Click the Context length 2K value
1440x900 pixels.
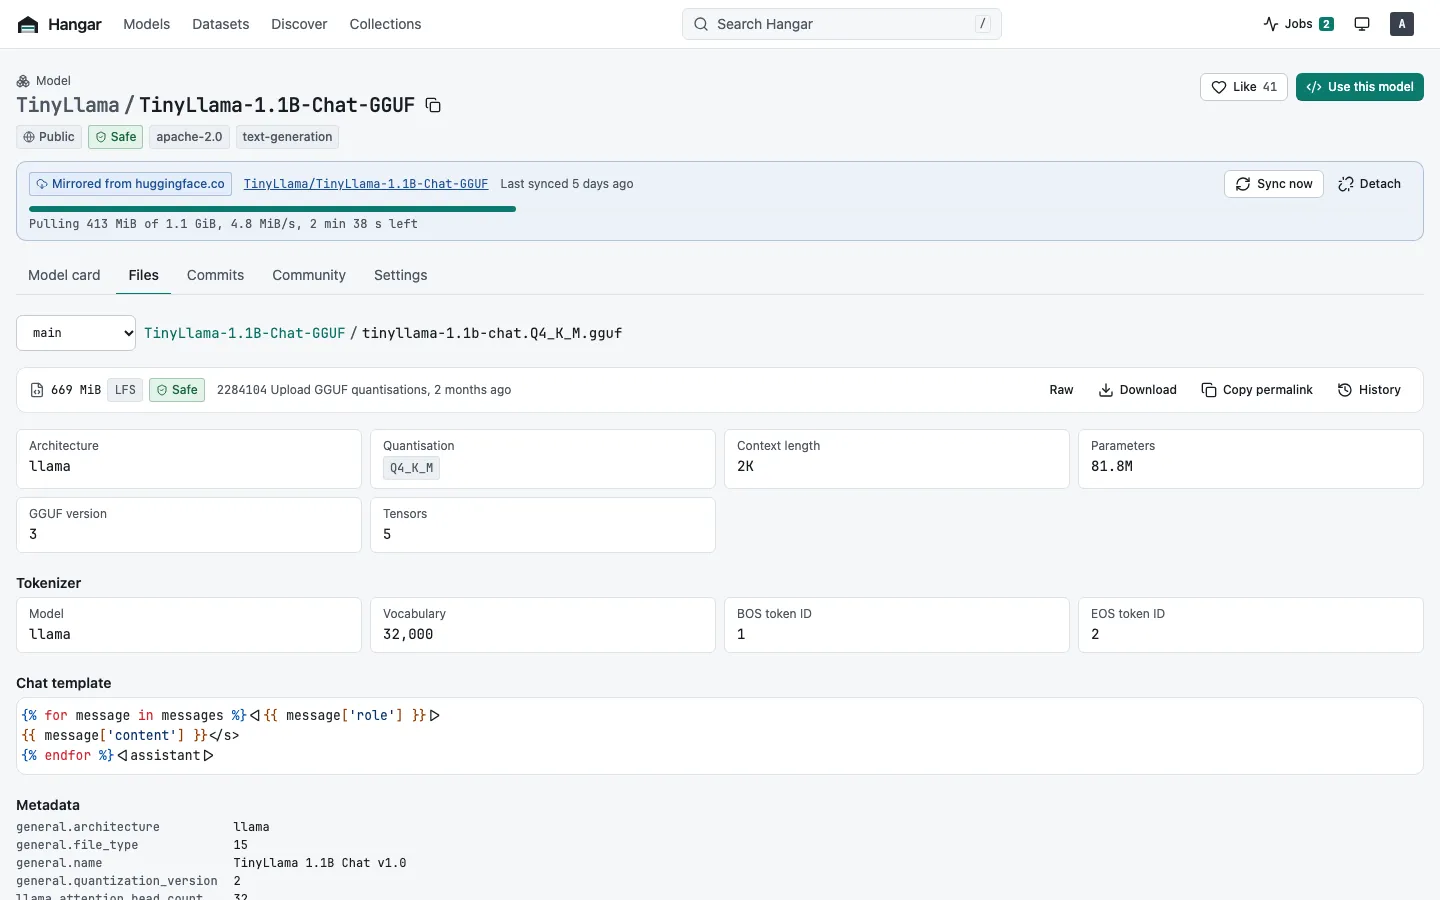click(745, 467)
